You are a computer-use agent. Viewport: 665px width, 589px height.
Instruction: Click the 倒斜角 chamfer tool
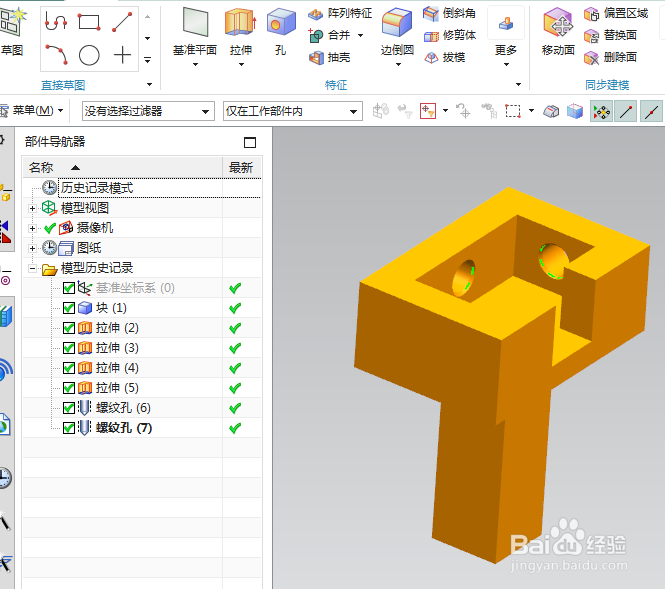(450, 14)
